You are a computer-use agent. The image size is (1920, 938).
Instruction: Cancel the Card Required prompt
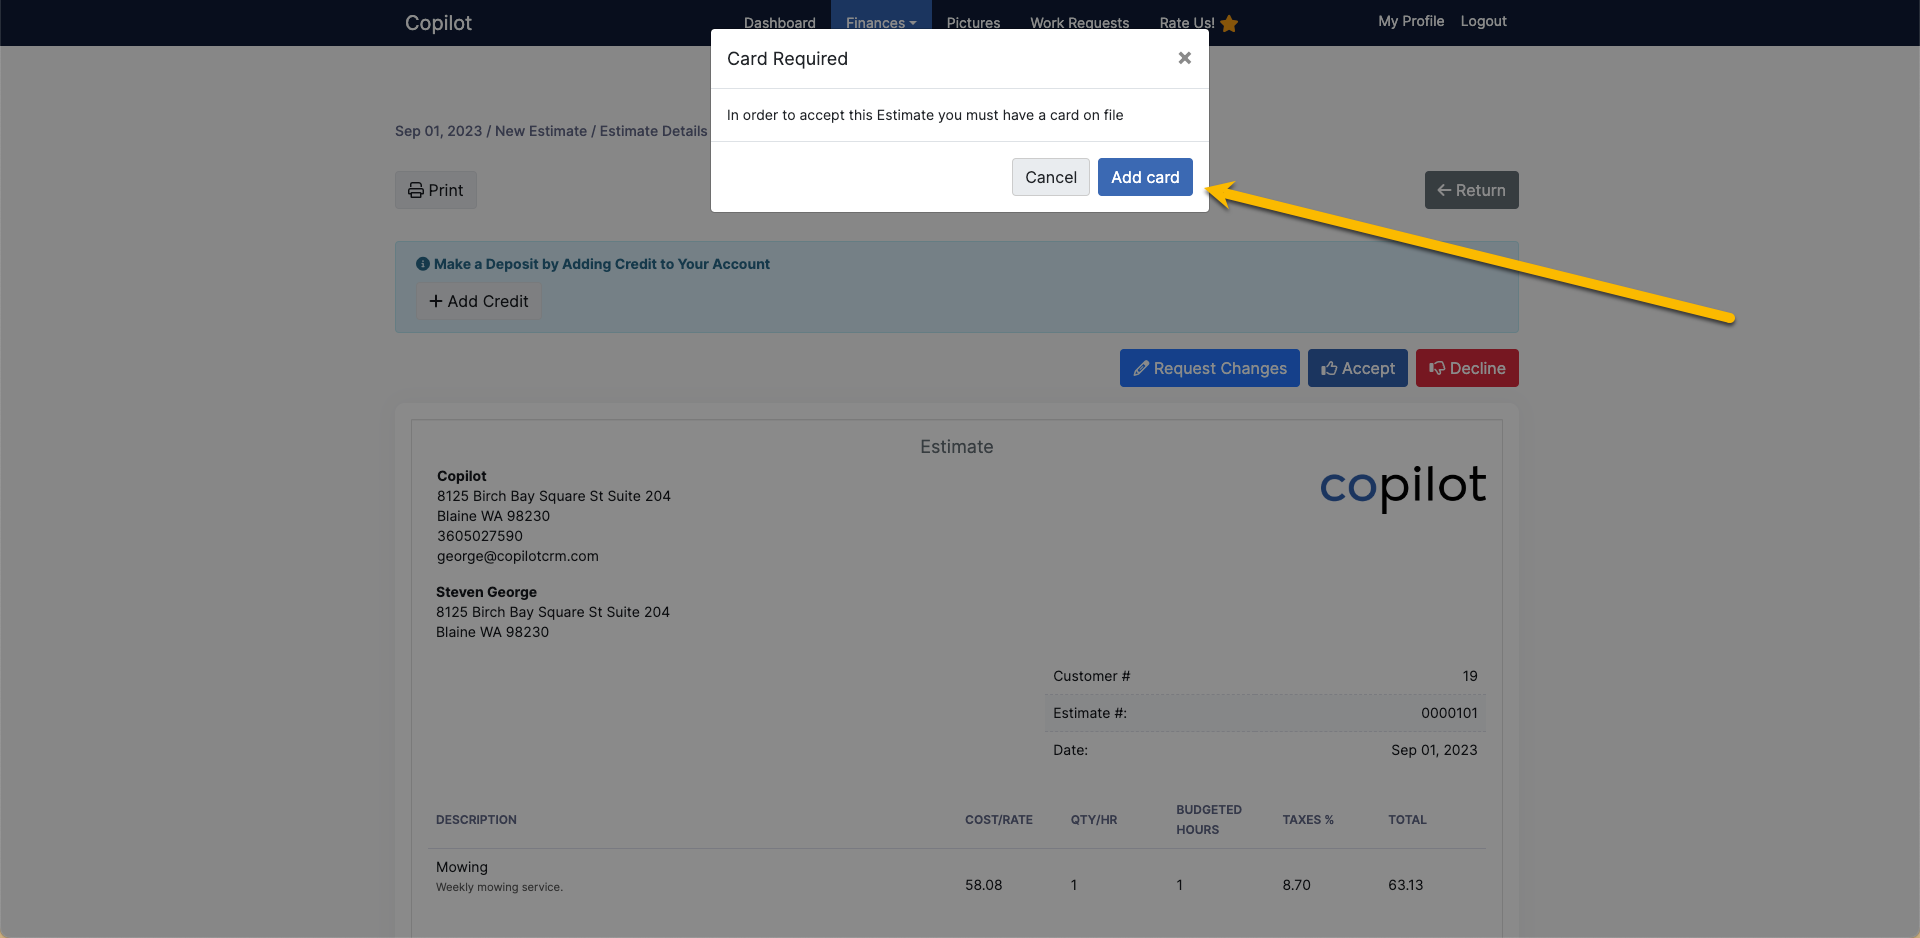coord(1050,177)
